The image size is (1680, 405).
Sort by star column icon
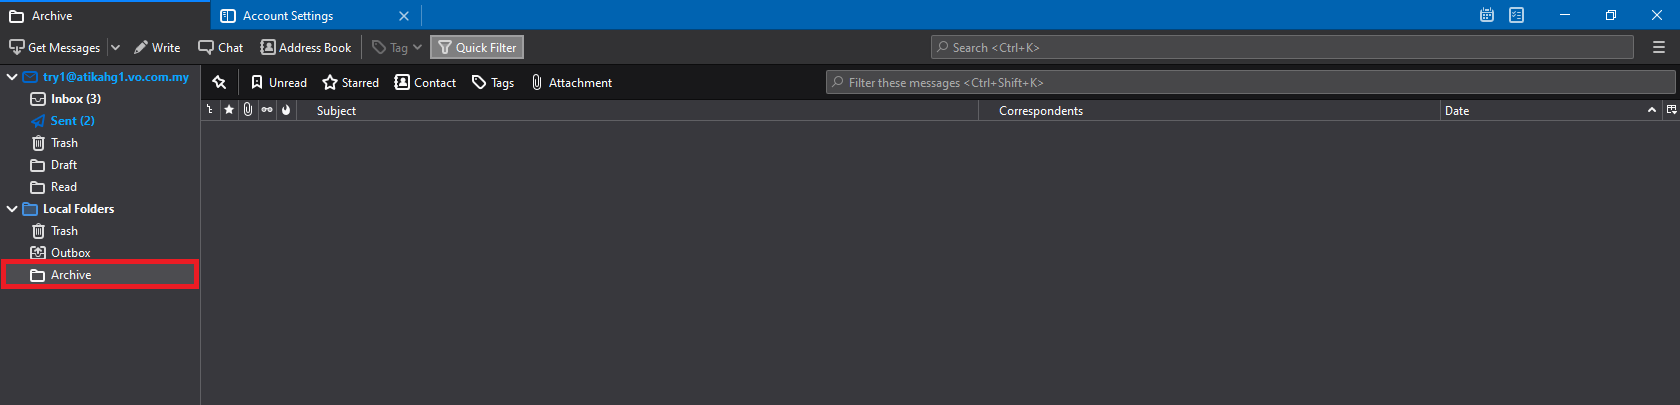(x=229, y=110)
